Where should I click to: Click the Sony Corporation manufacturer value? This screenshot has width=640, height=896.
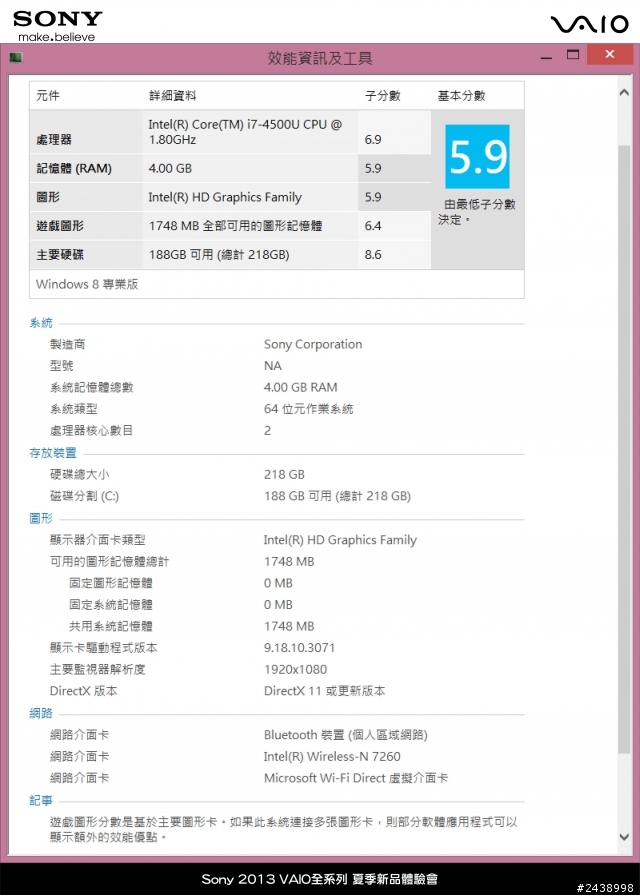[313, 344]
